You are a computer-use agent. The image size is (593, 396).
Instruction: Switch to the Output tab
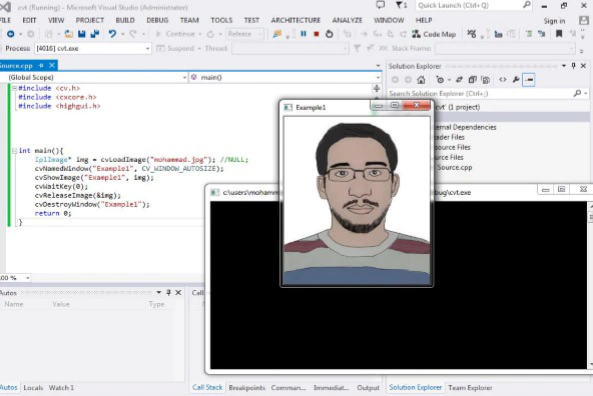[x=368, y=388]
